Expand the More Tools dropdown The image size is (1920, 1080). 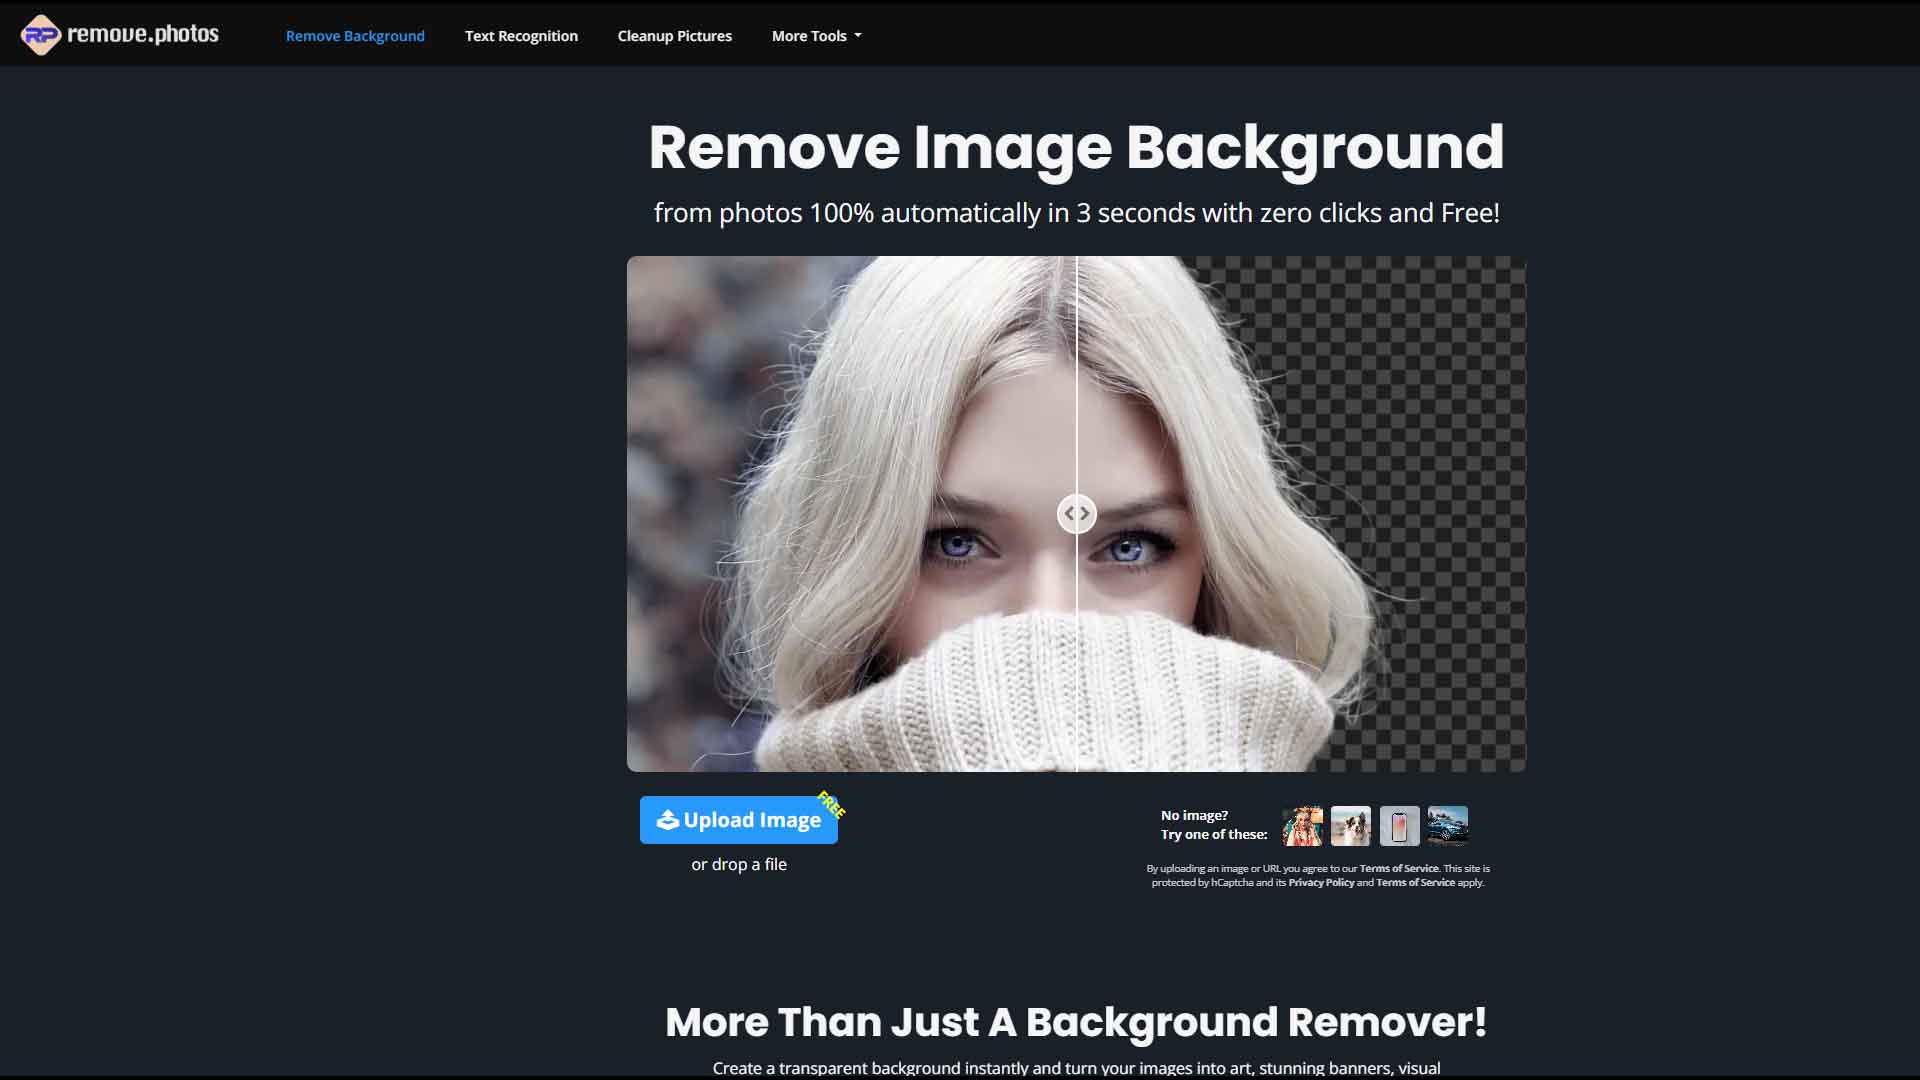(x=816, y=36)
